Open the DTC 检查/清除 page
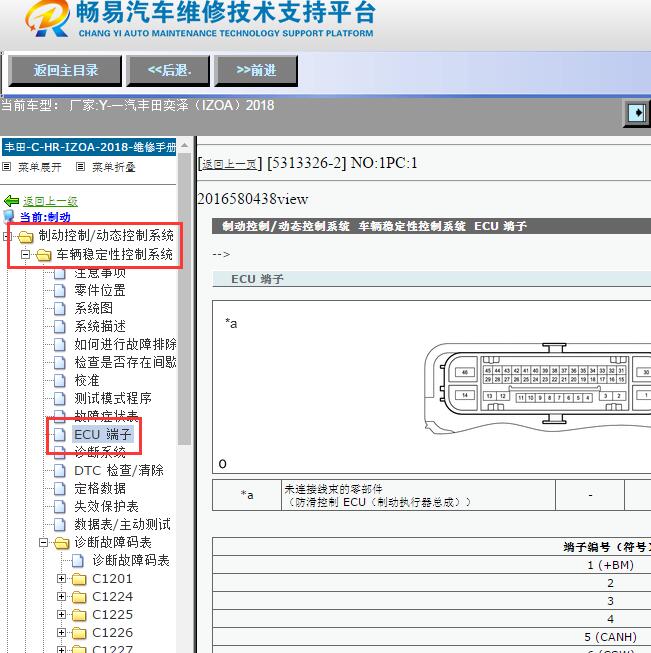The image size is (651, 653). (119, 471)
